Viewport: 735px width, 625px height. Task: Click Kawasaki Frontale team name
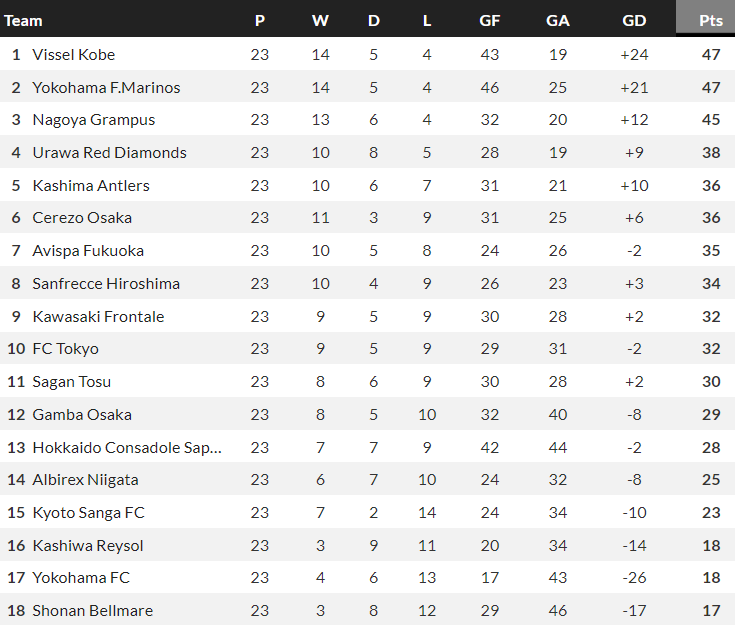click(98, 317)
